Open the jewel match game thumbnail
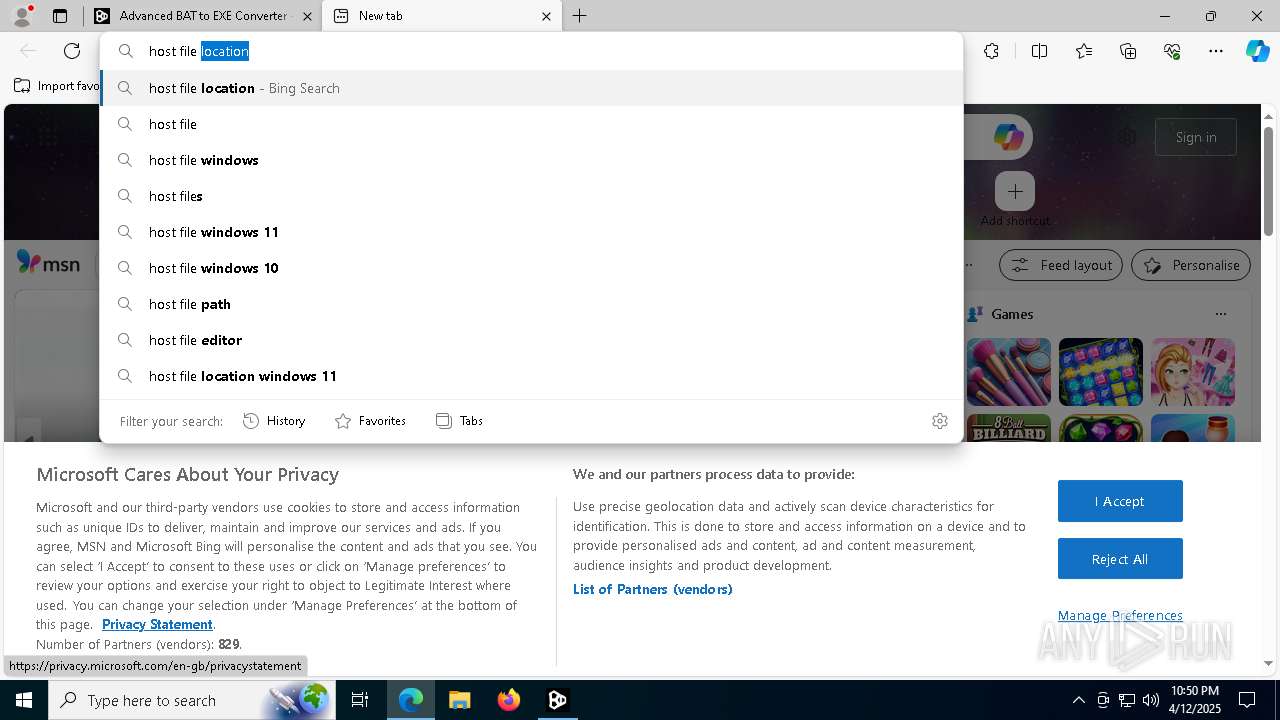 (x=1101, y=371)
